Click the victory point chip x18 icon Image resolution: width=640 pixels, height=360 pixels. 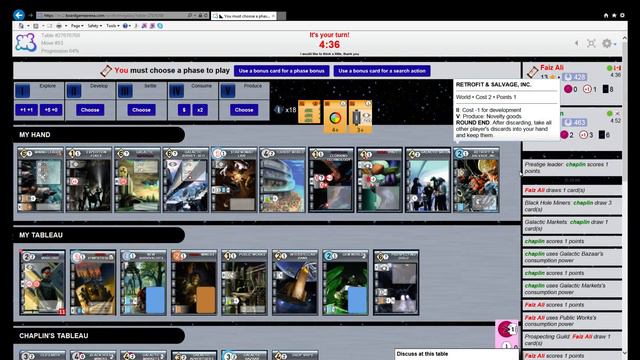pos(279,109)
